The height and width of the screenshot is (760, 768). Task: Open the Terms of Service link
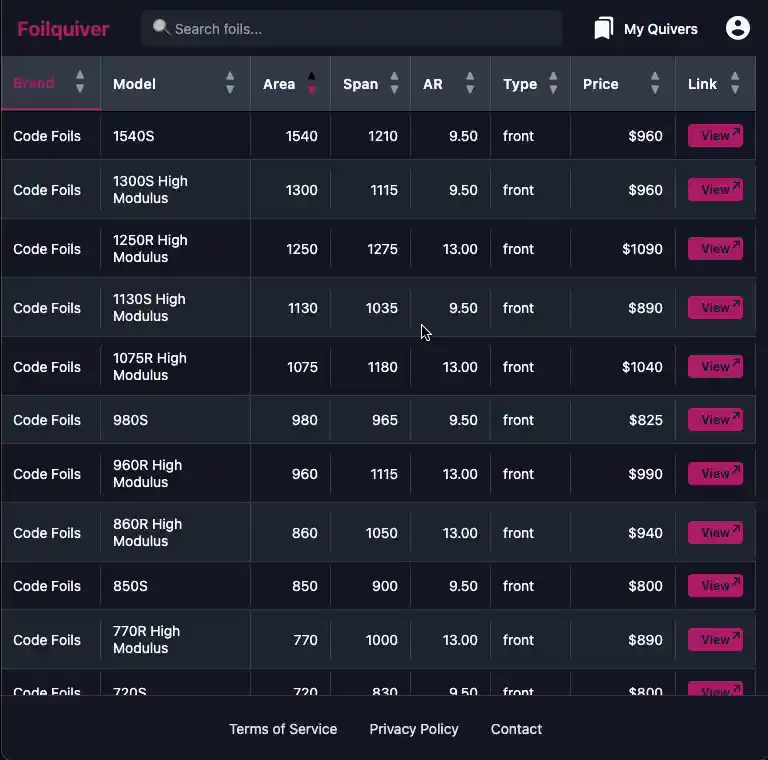click(x=283, y=729)
